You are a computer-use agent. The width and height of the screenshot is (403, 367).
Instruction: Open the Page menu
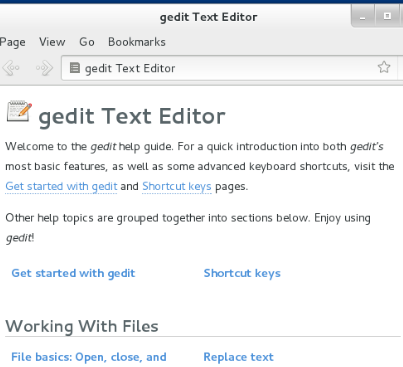pos(13,42)
